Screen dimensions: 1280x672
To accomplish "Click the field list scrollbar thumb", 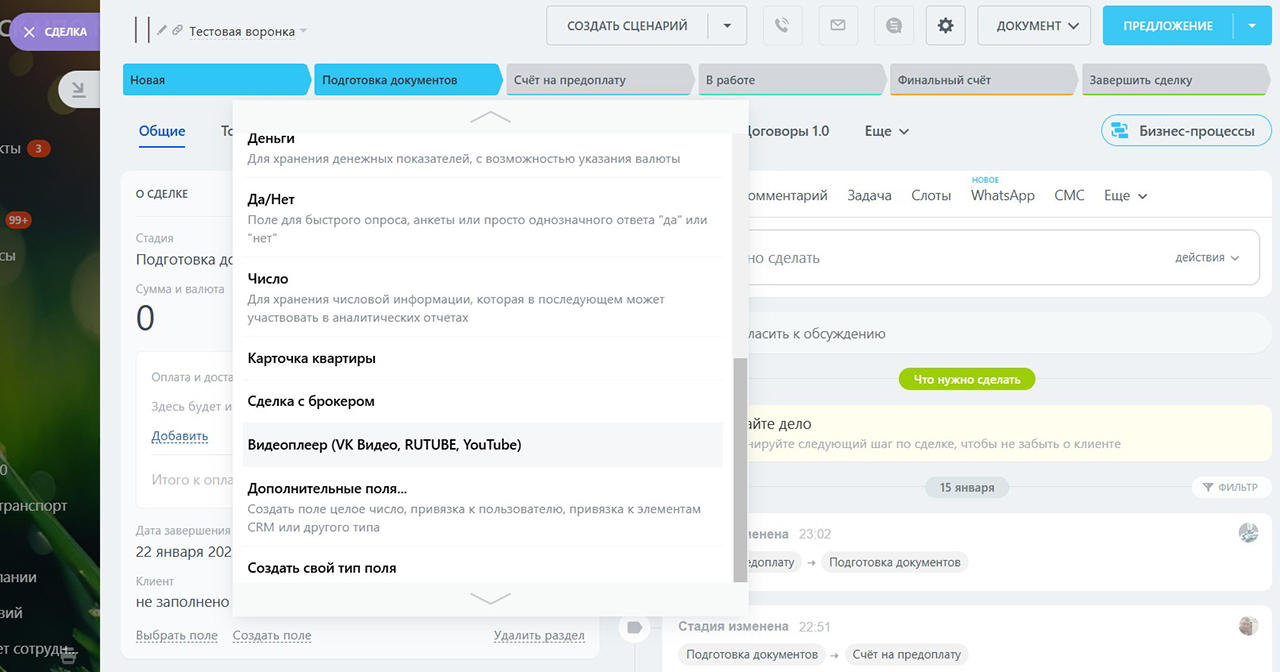I will tap(740, 470).
